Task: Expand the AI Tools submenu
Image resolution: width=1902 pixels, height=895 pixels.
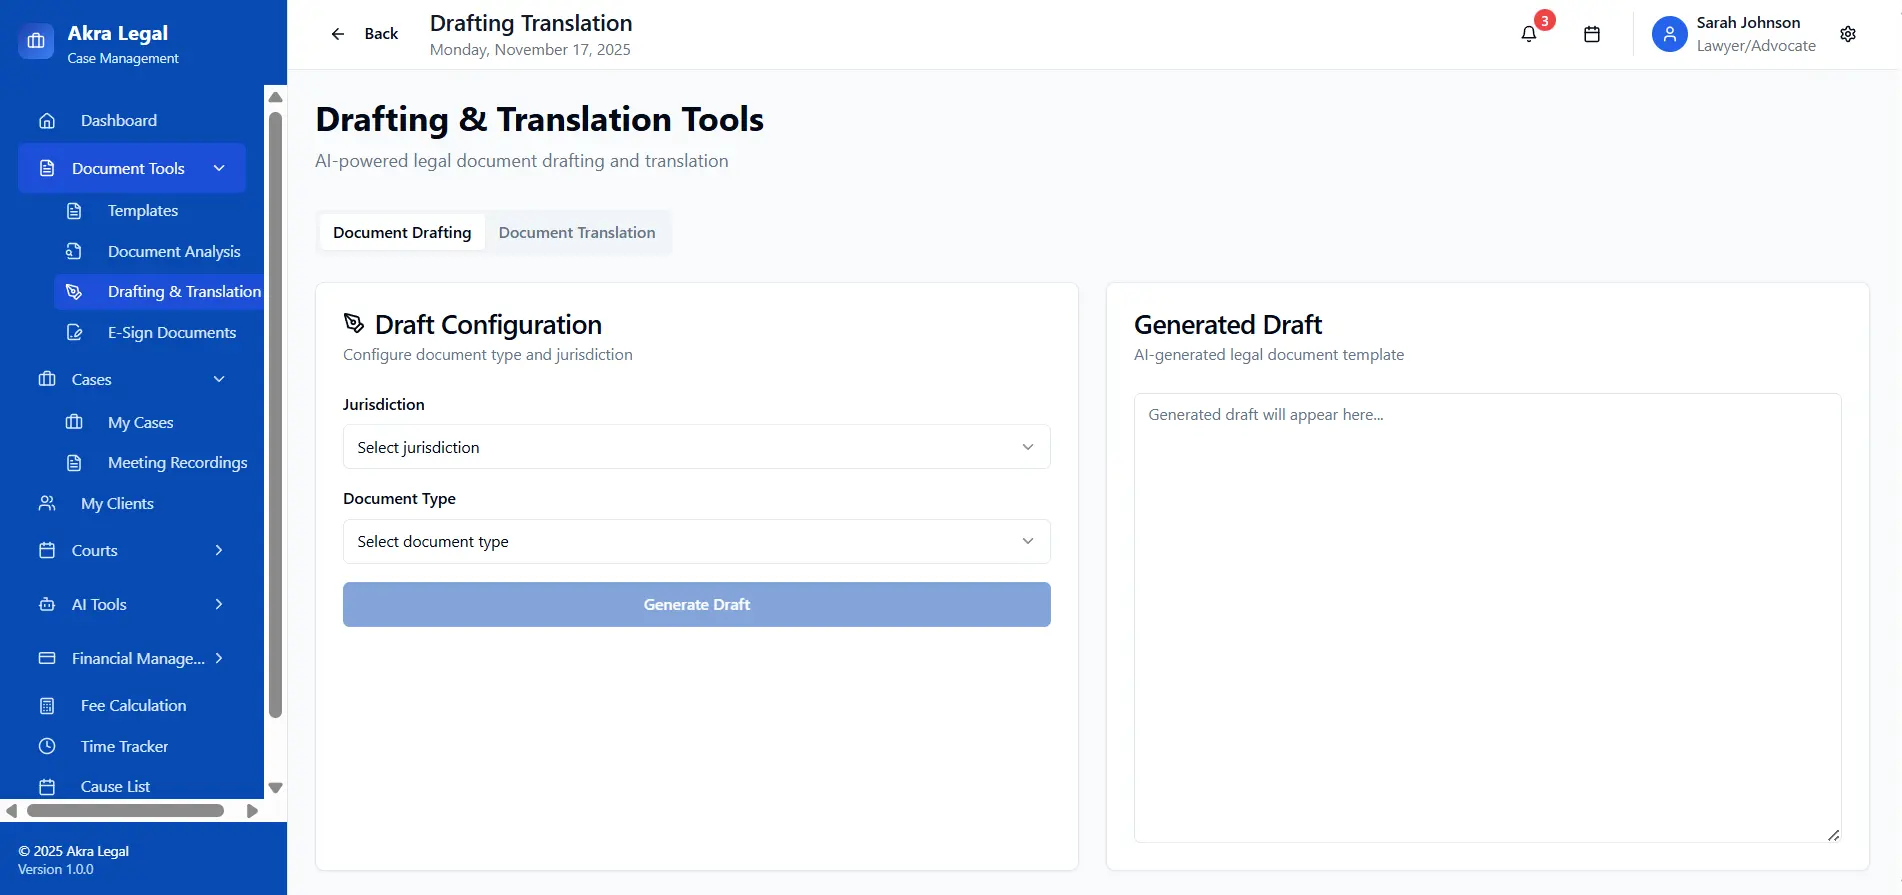Action: (x=219, y=604)
